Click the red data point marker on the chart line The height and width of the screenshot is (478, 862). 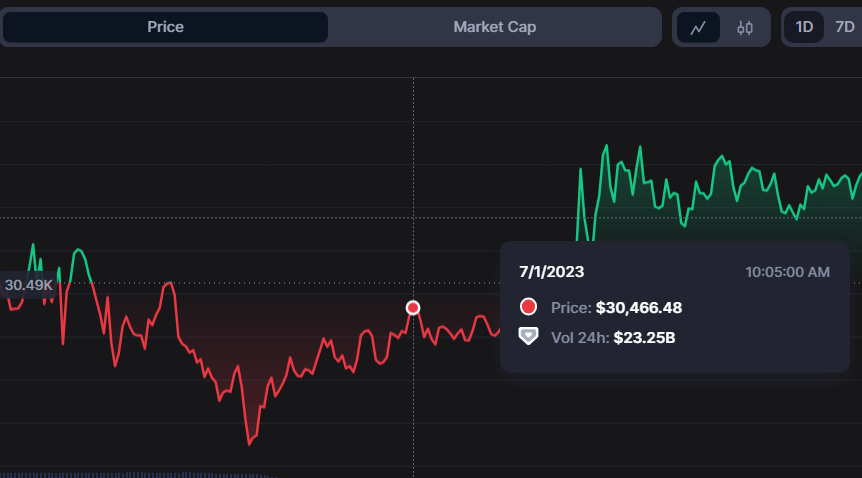point(413,307)
